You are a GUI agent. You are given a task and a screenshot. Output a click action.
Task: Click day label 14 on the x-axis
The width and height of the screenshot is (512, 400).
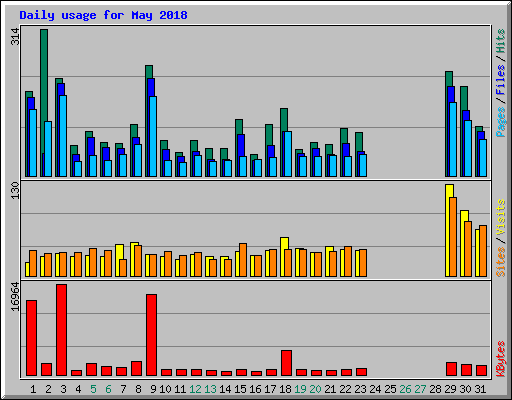[x=225, y=389]
